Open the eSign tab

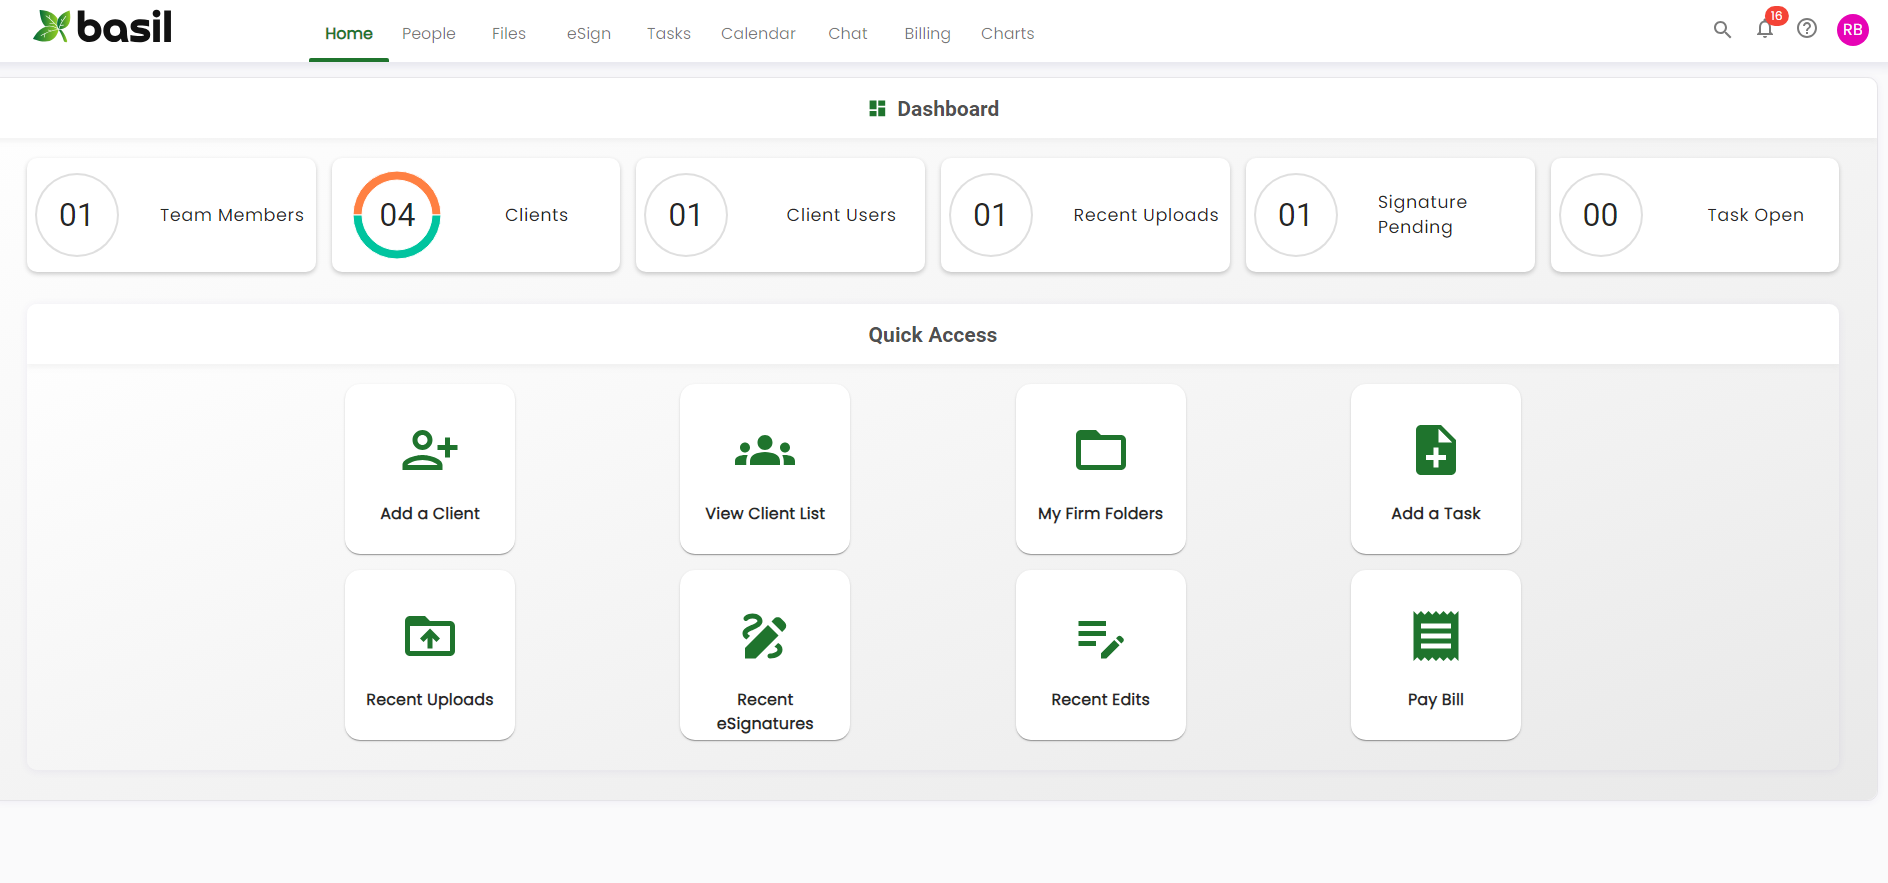coord(588,33)
